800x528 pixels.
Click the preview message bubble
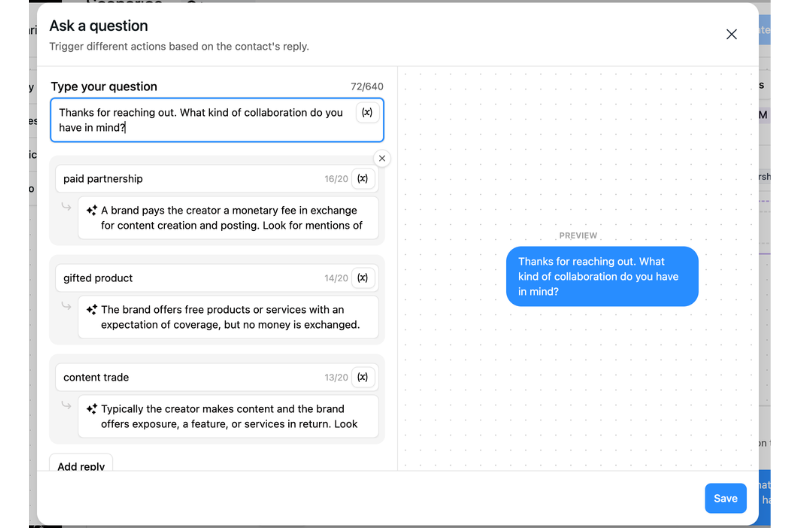602,276
